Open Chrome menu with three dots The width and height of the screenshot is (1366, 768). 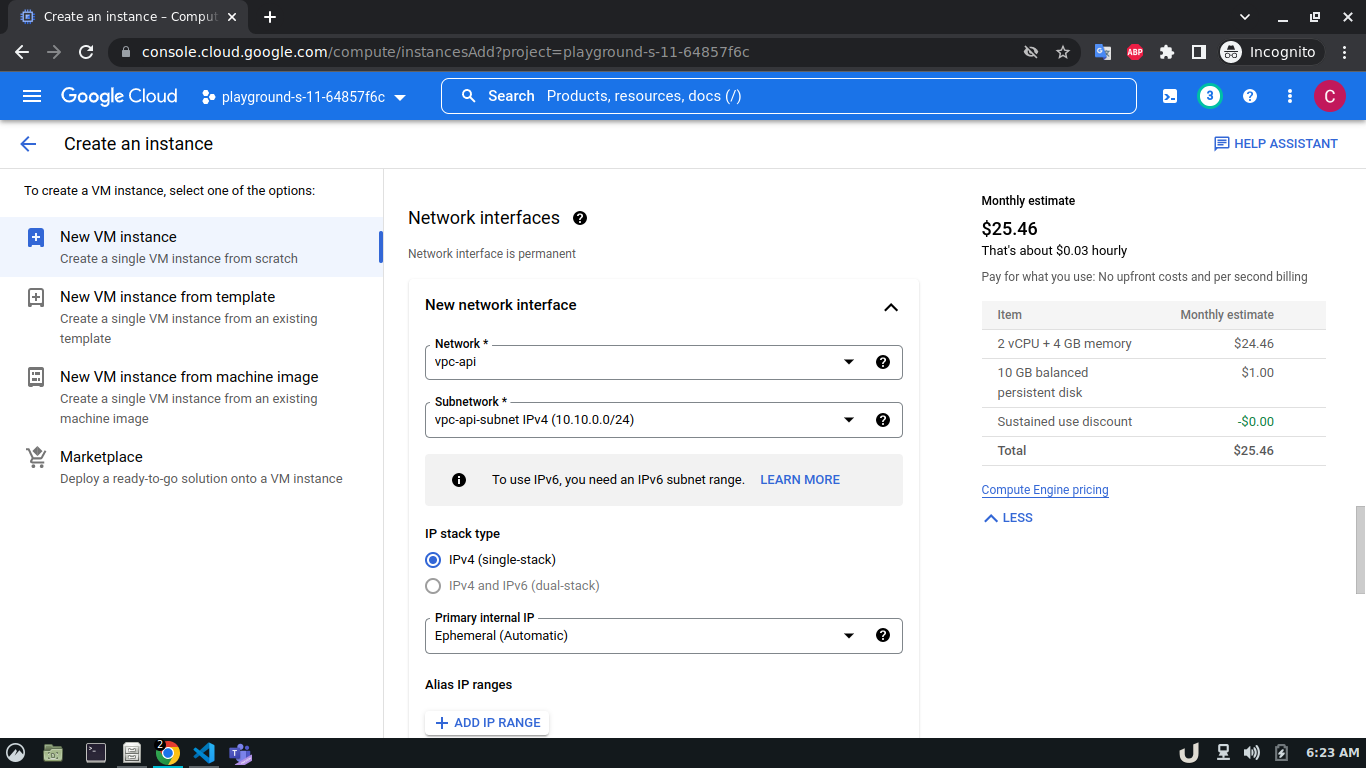(1344, 52)
